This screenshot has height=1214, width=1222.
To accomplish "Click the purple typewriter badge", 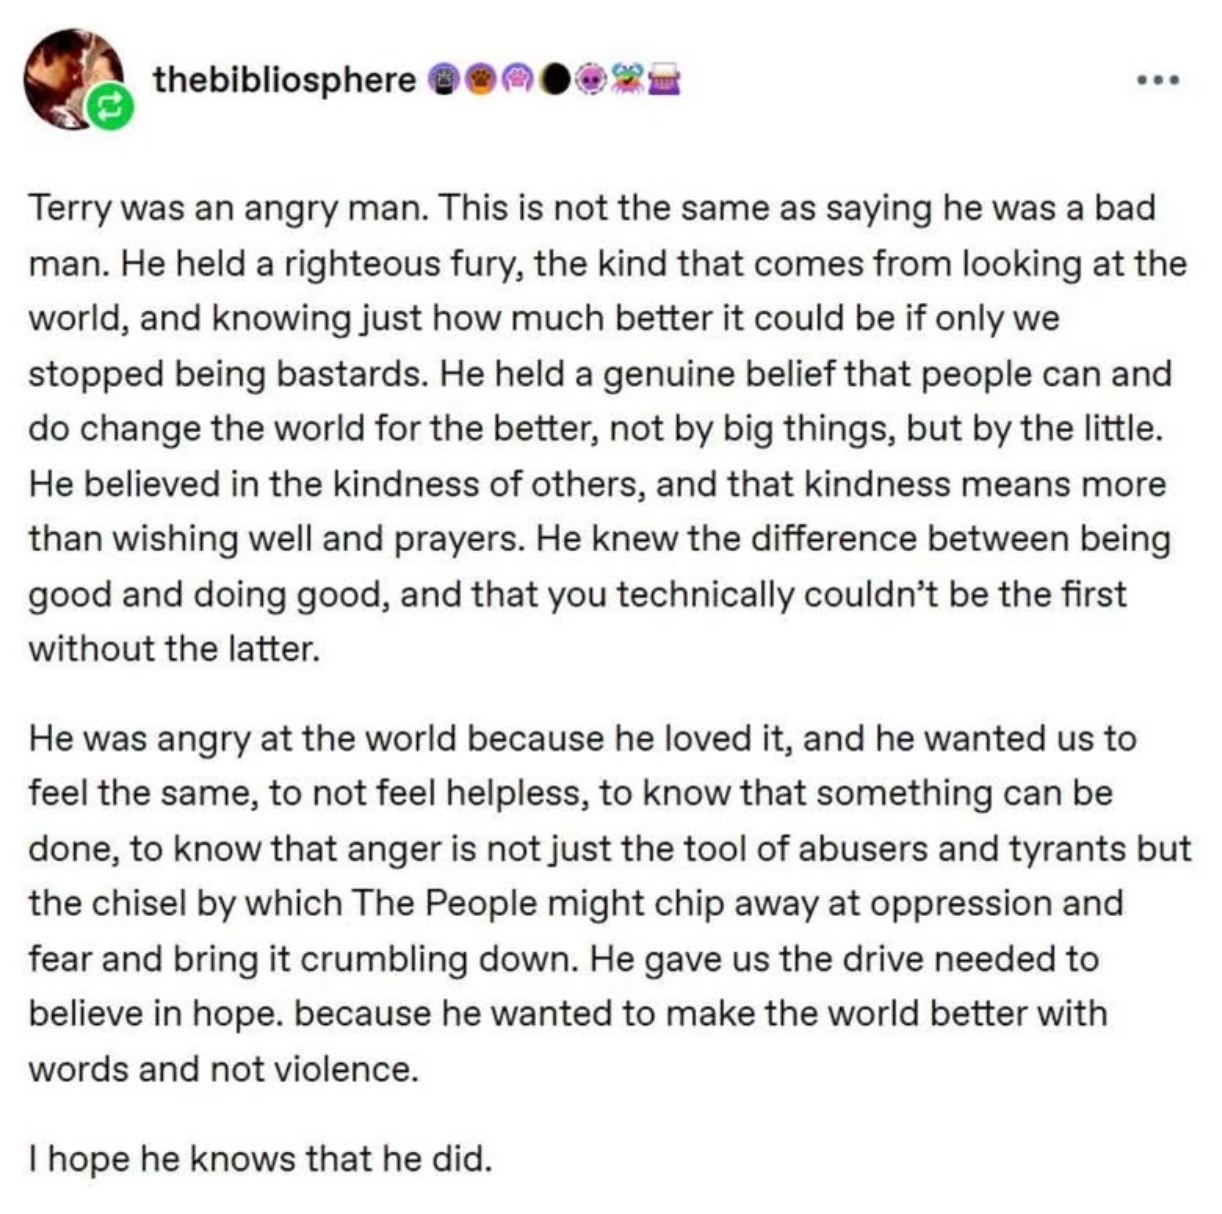I will (x=666, y=79).
